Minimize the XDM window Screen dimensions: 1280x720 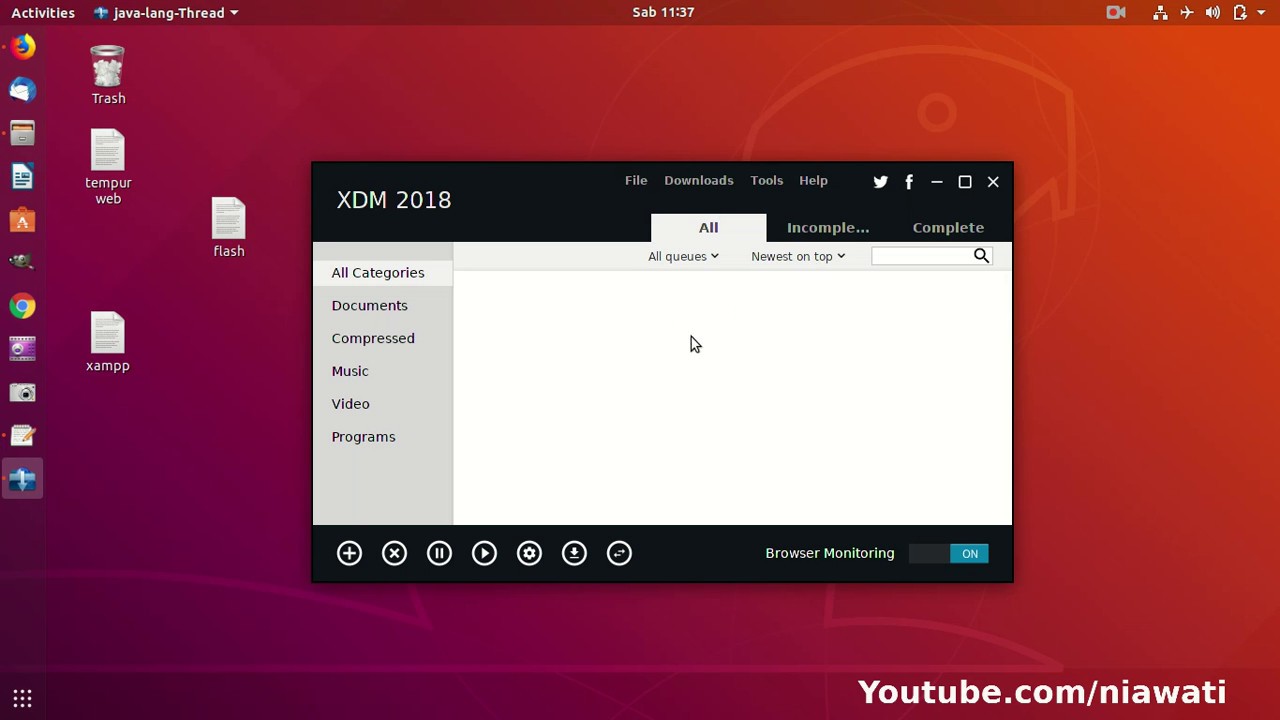click(937, 182)
